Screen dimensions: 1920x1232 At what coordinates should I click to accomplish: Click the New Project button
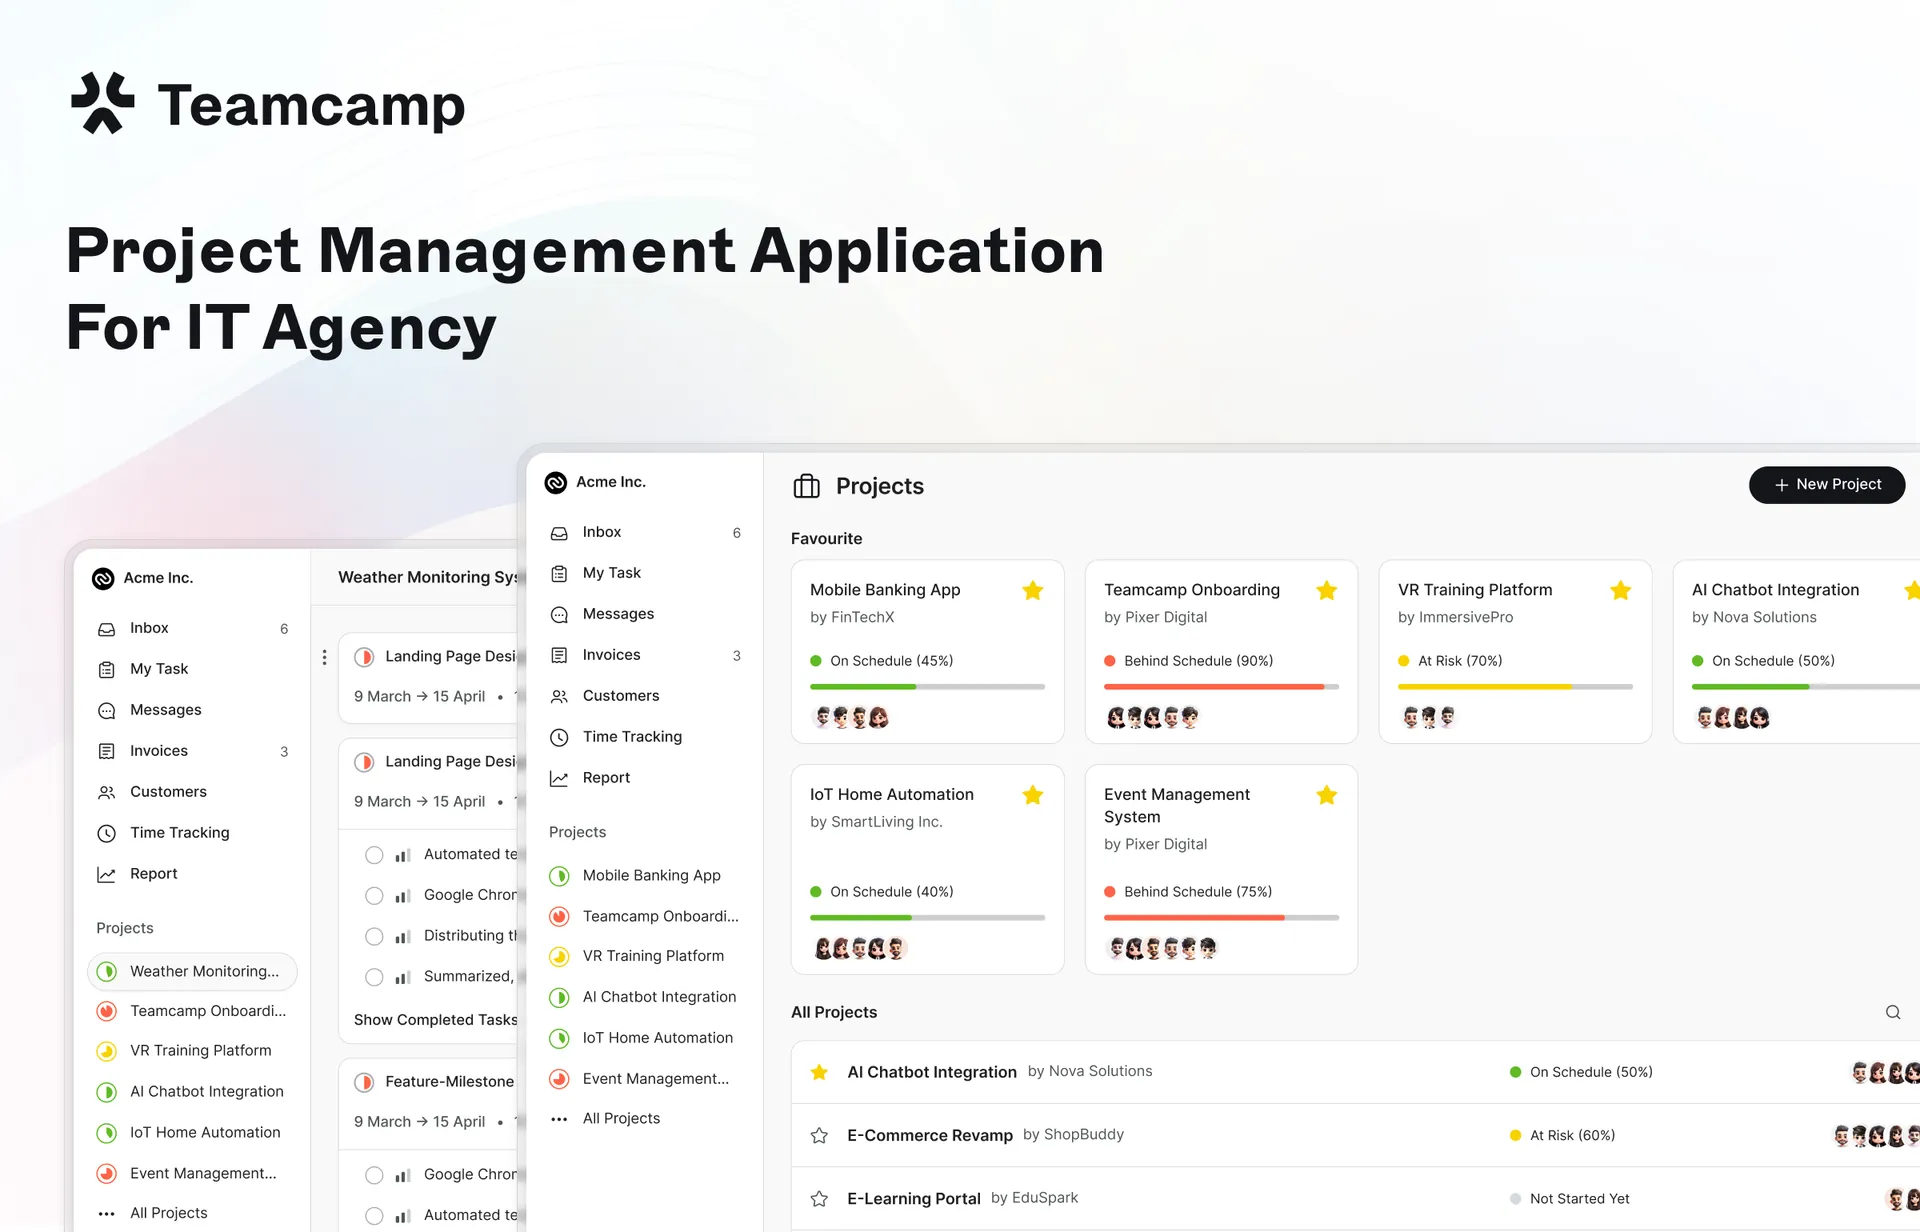pyautogui.click(x=1826, y=485)
